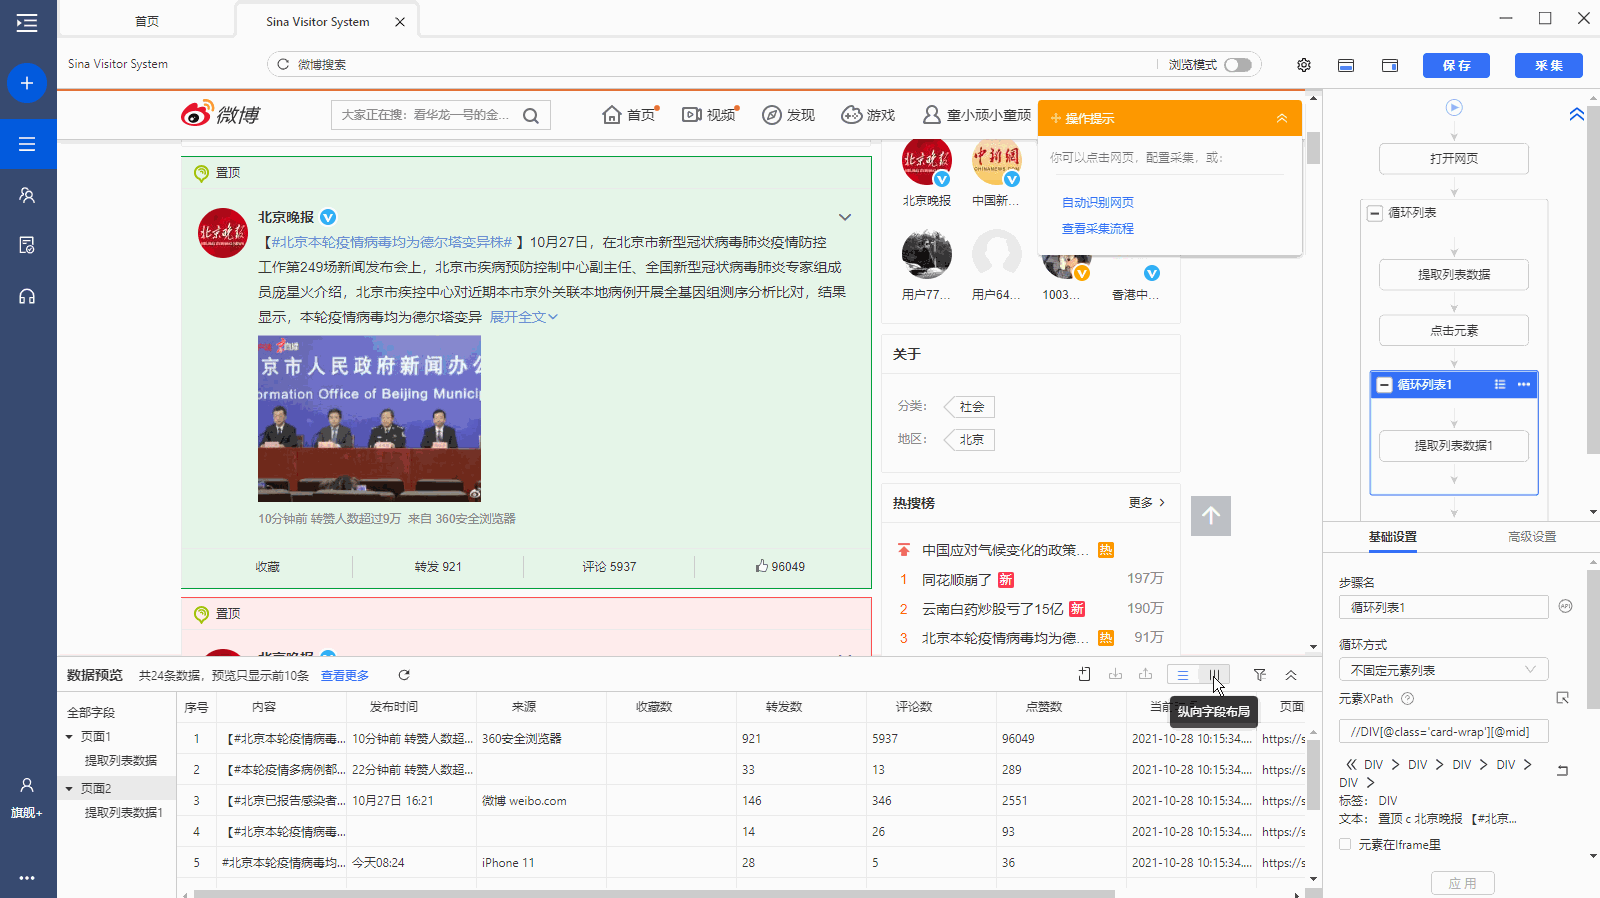
Task: Click the back-to-top arrow button
Action: coord(1211,516)
